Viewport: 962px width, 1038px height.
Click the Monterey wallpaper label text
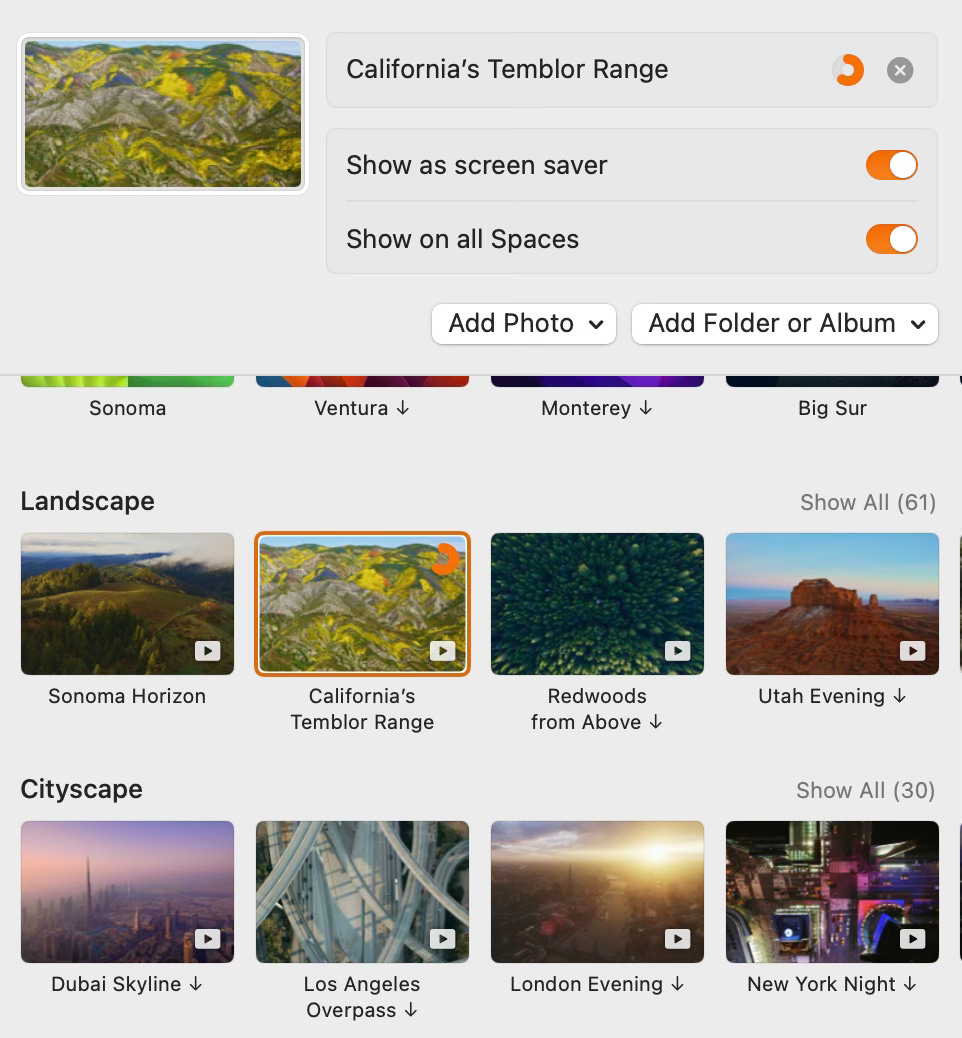pyautogui.click(x=586, y=408)
